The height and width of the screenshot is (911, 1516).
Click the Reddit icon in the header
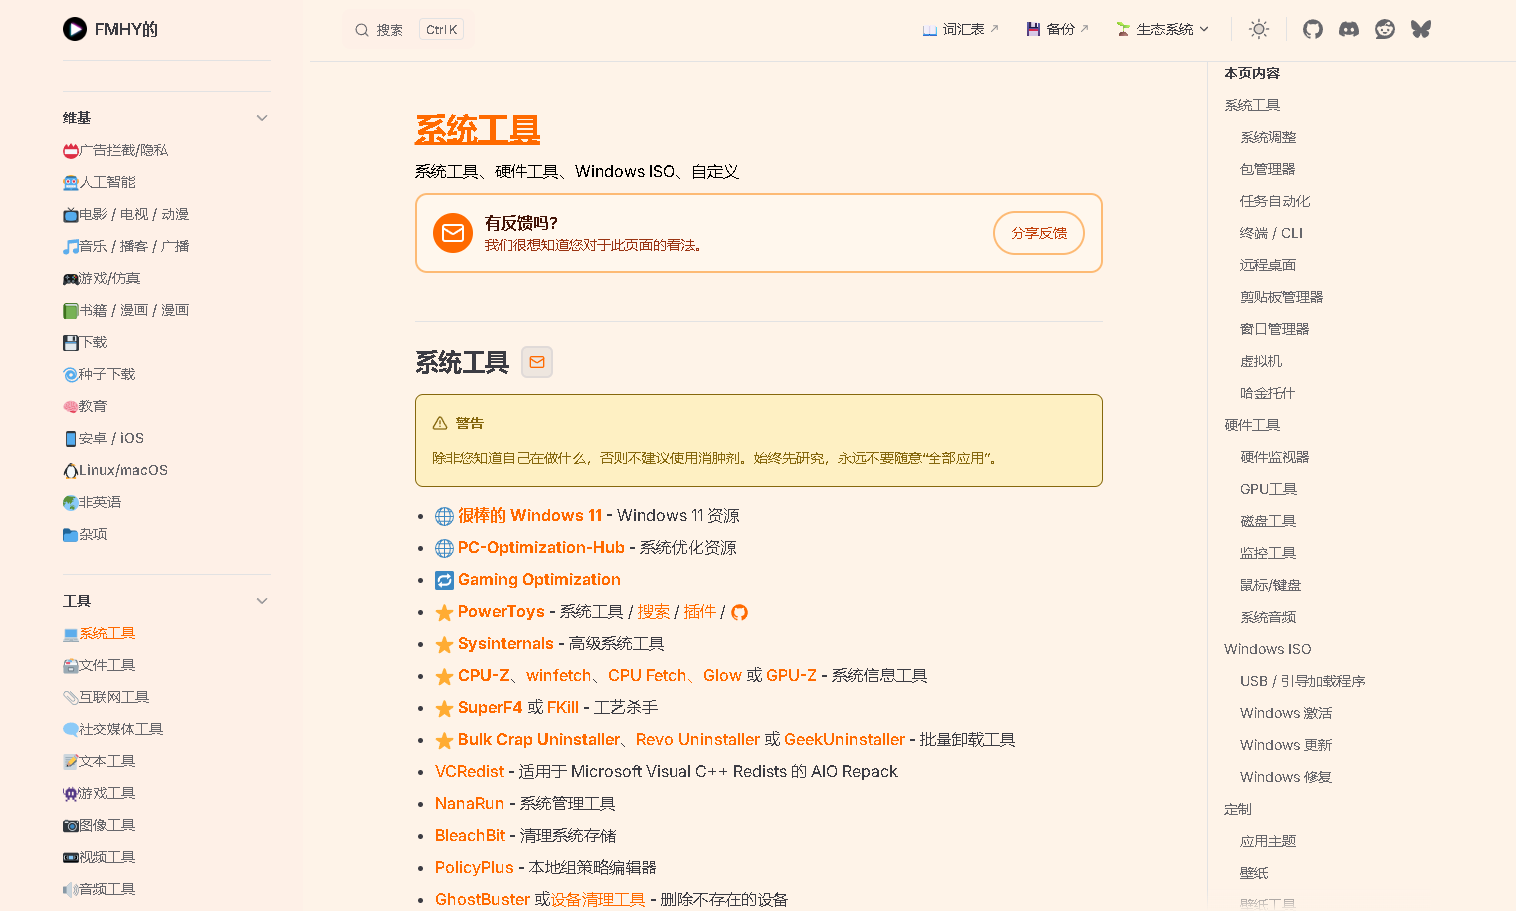tap(1384, 29)
